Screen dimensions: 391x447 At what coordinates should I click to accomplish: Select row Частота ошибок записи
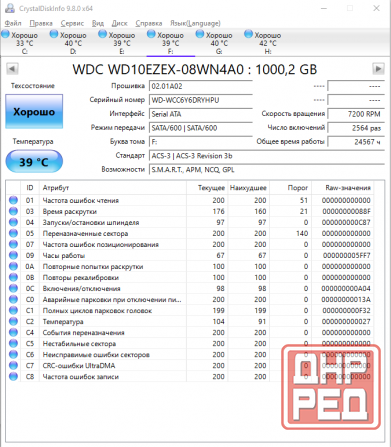tap(190, 376)
